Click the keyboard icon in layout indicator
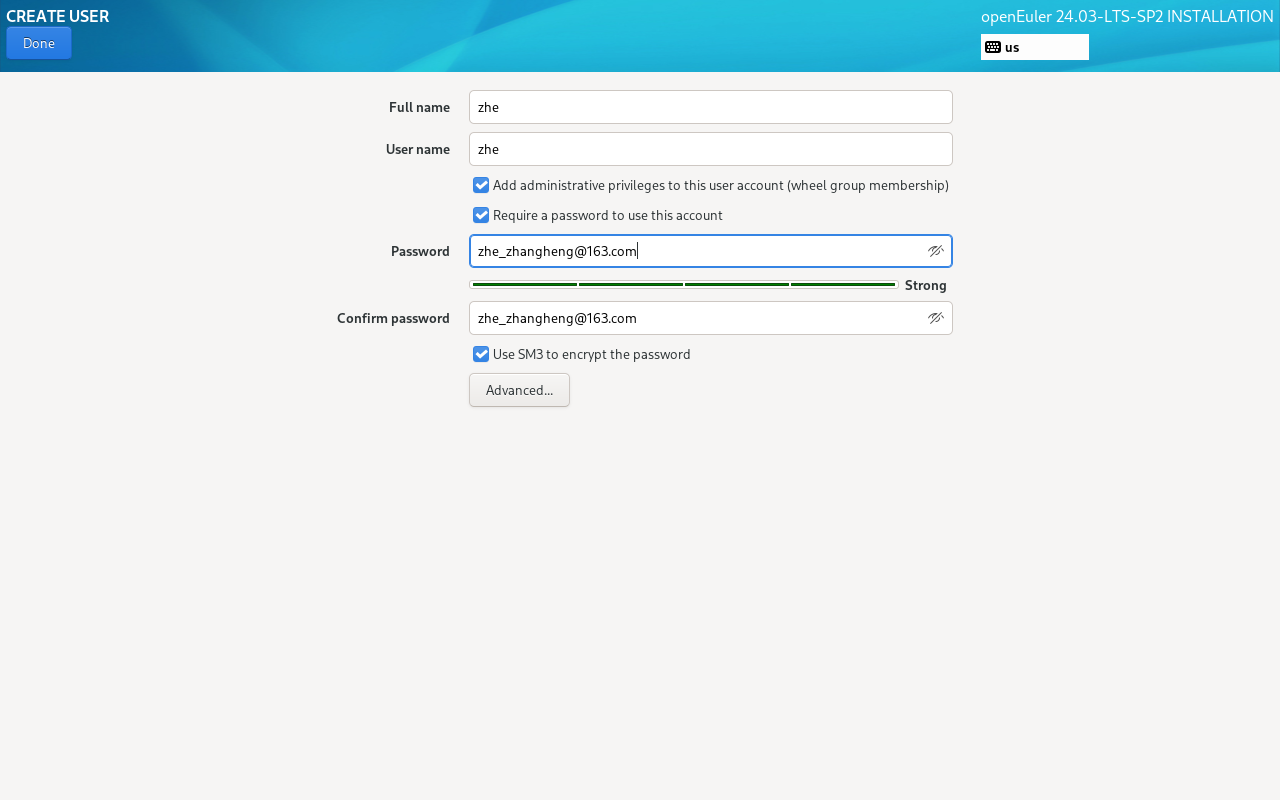Viewport: 1280px width, 800px height. (x=992, y=47)
